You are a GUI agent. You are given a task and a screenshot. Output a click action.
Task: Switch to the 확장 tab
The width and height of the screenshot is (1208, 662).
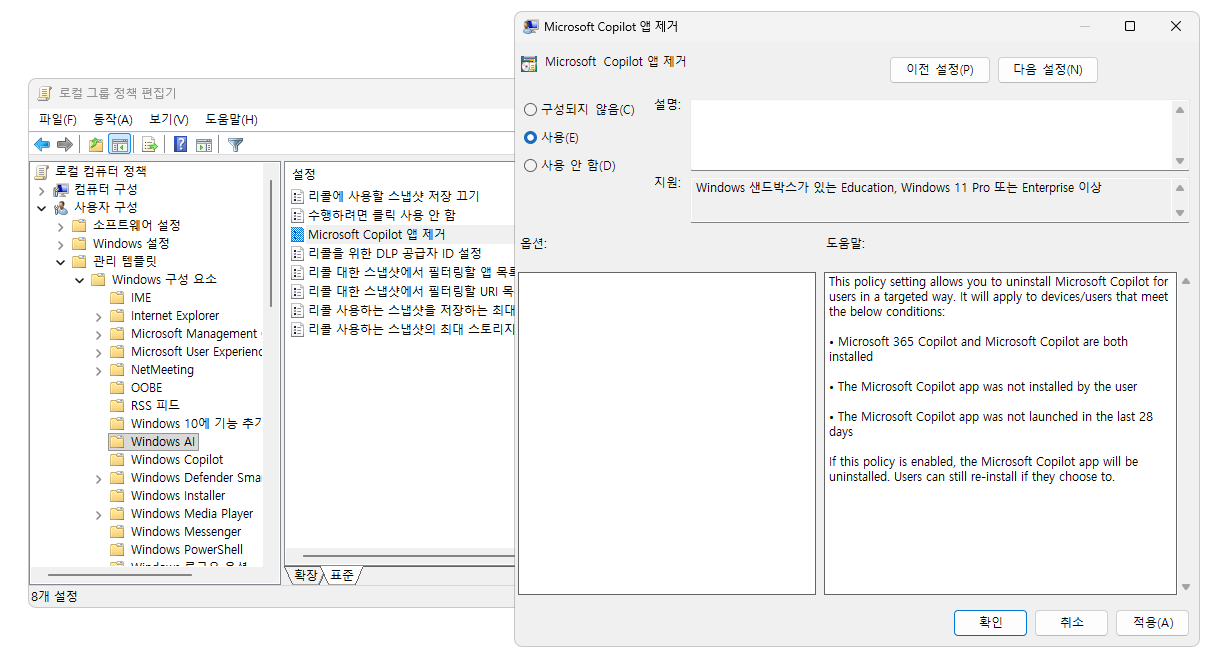point(306,575)
